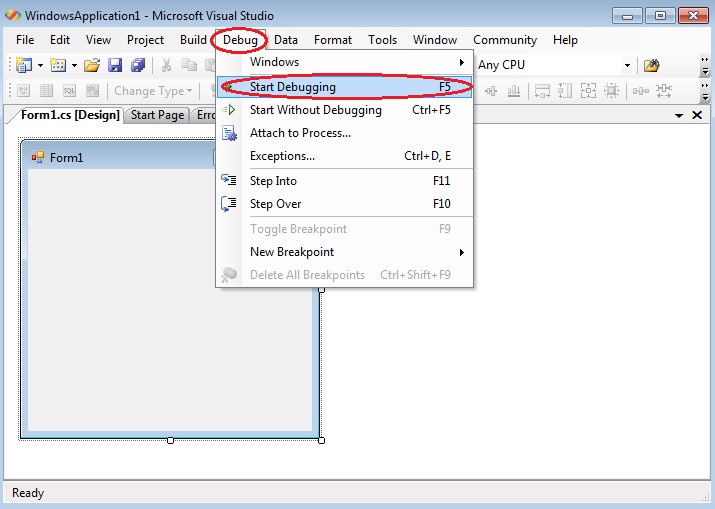Choose Step Over from the menu
The height and width of the screenshot is (509, 715).
point(345,204)
